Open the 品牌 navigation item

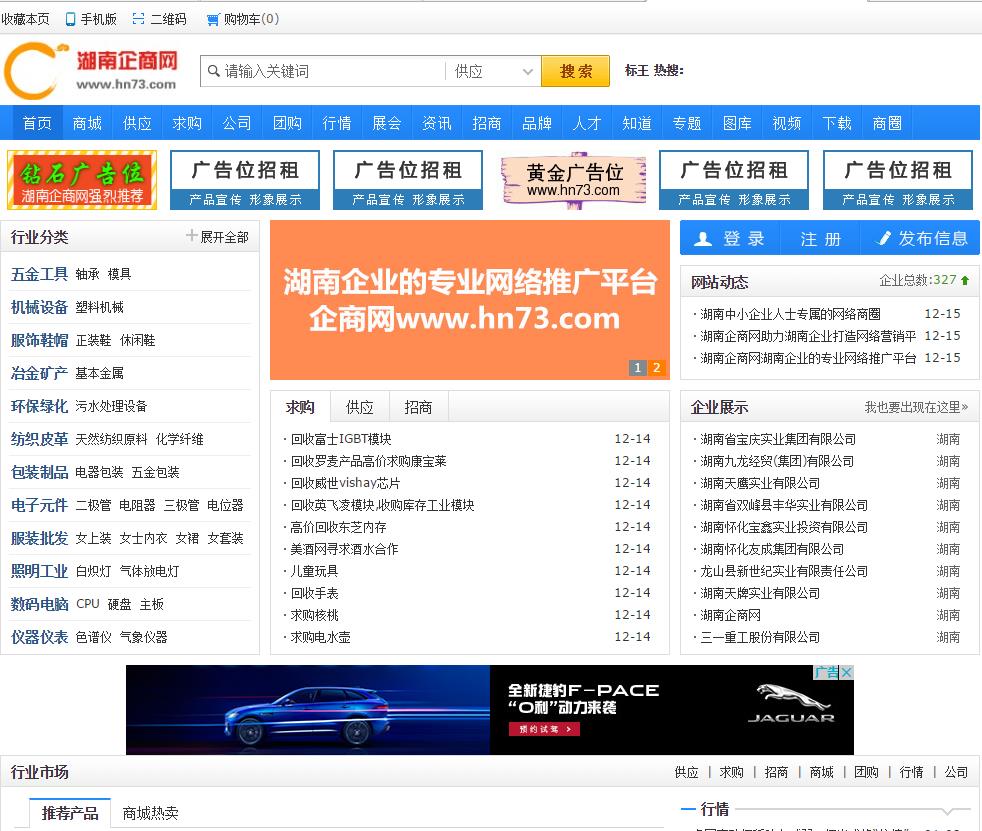[x=537, y=123]
